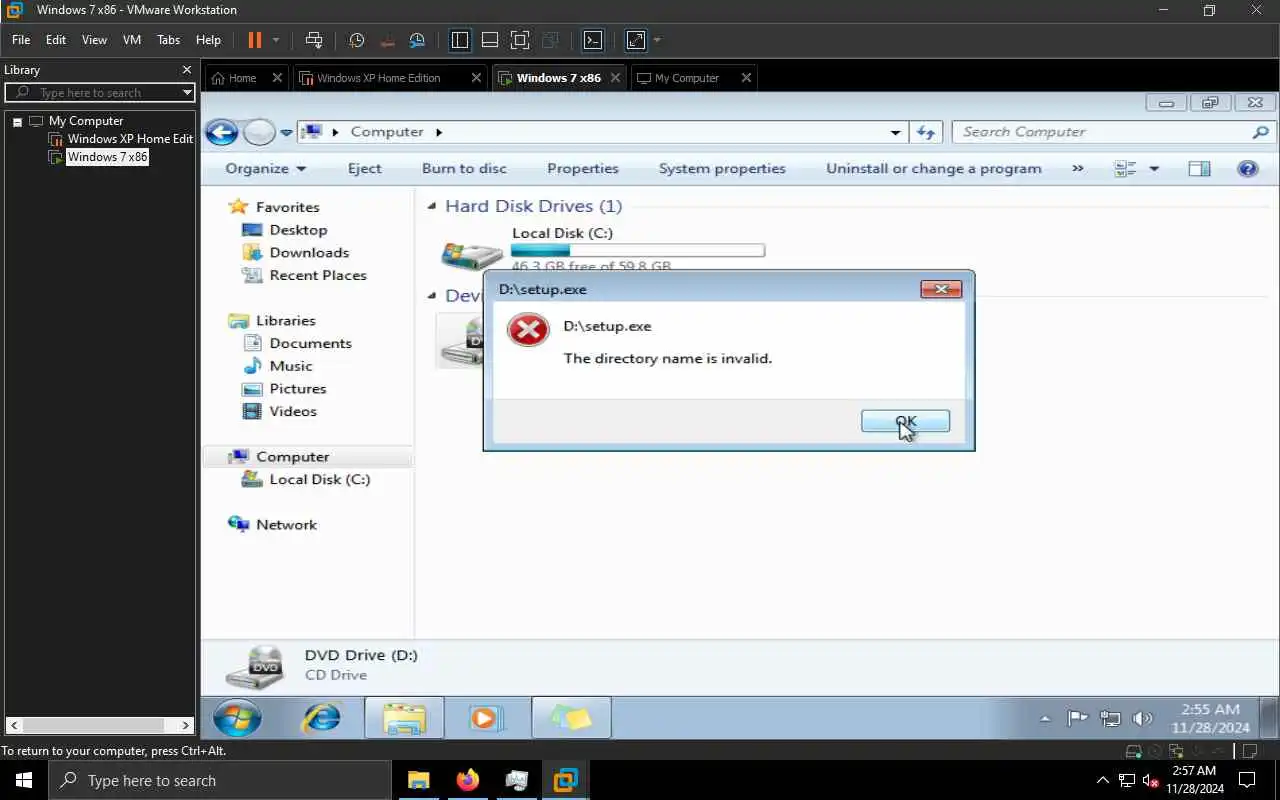The image size is (1280, 800).
Task: Open the VMware Tabs menu
Action: 168,40
